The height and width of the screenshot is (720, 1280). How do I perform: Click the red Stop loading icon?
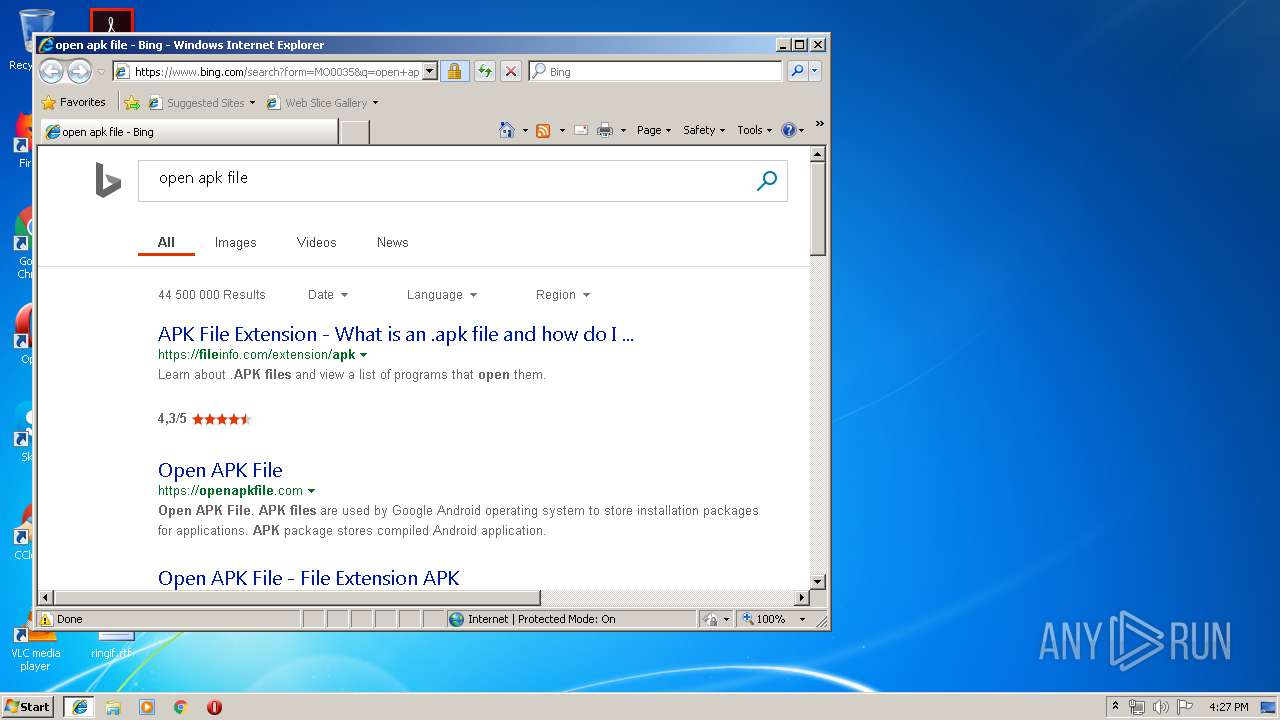point(511,71)
